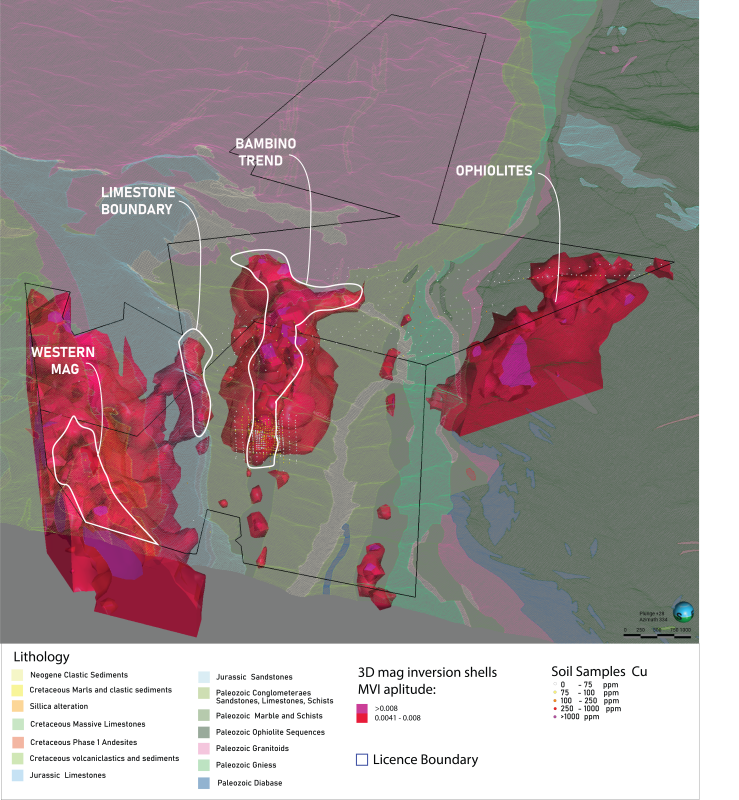Image resolution: width=739 pixels, height=800 pixels.
Task: Select the WESTERN MAG label
Action: (63, 361)
